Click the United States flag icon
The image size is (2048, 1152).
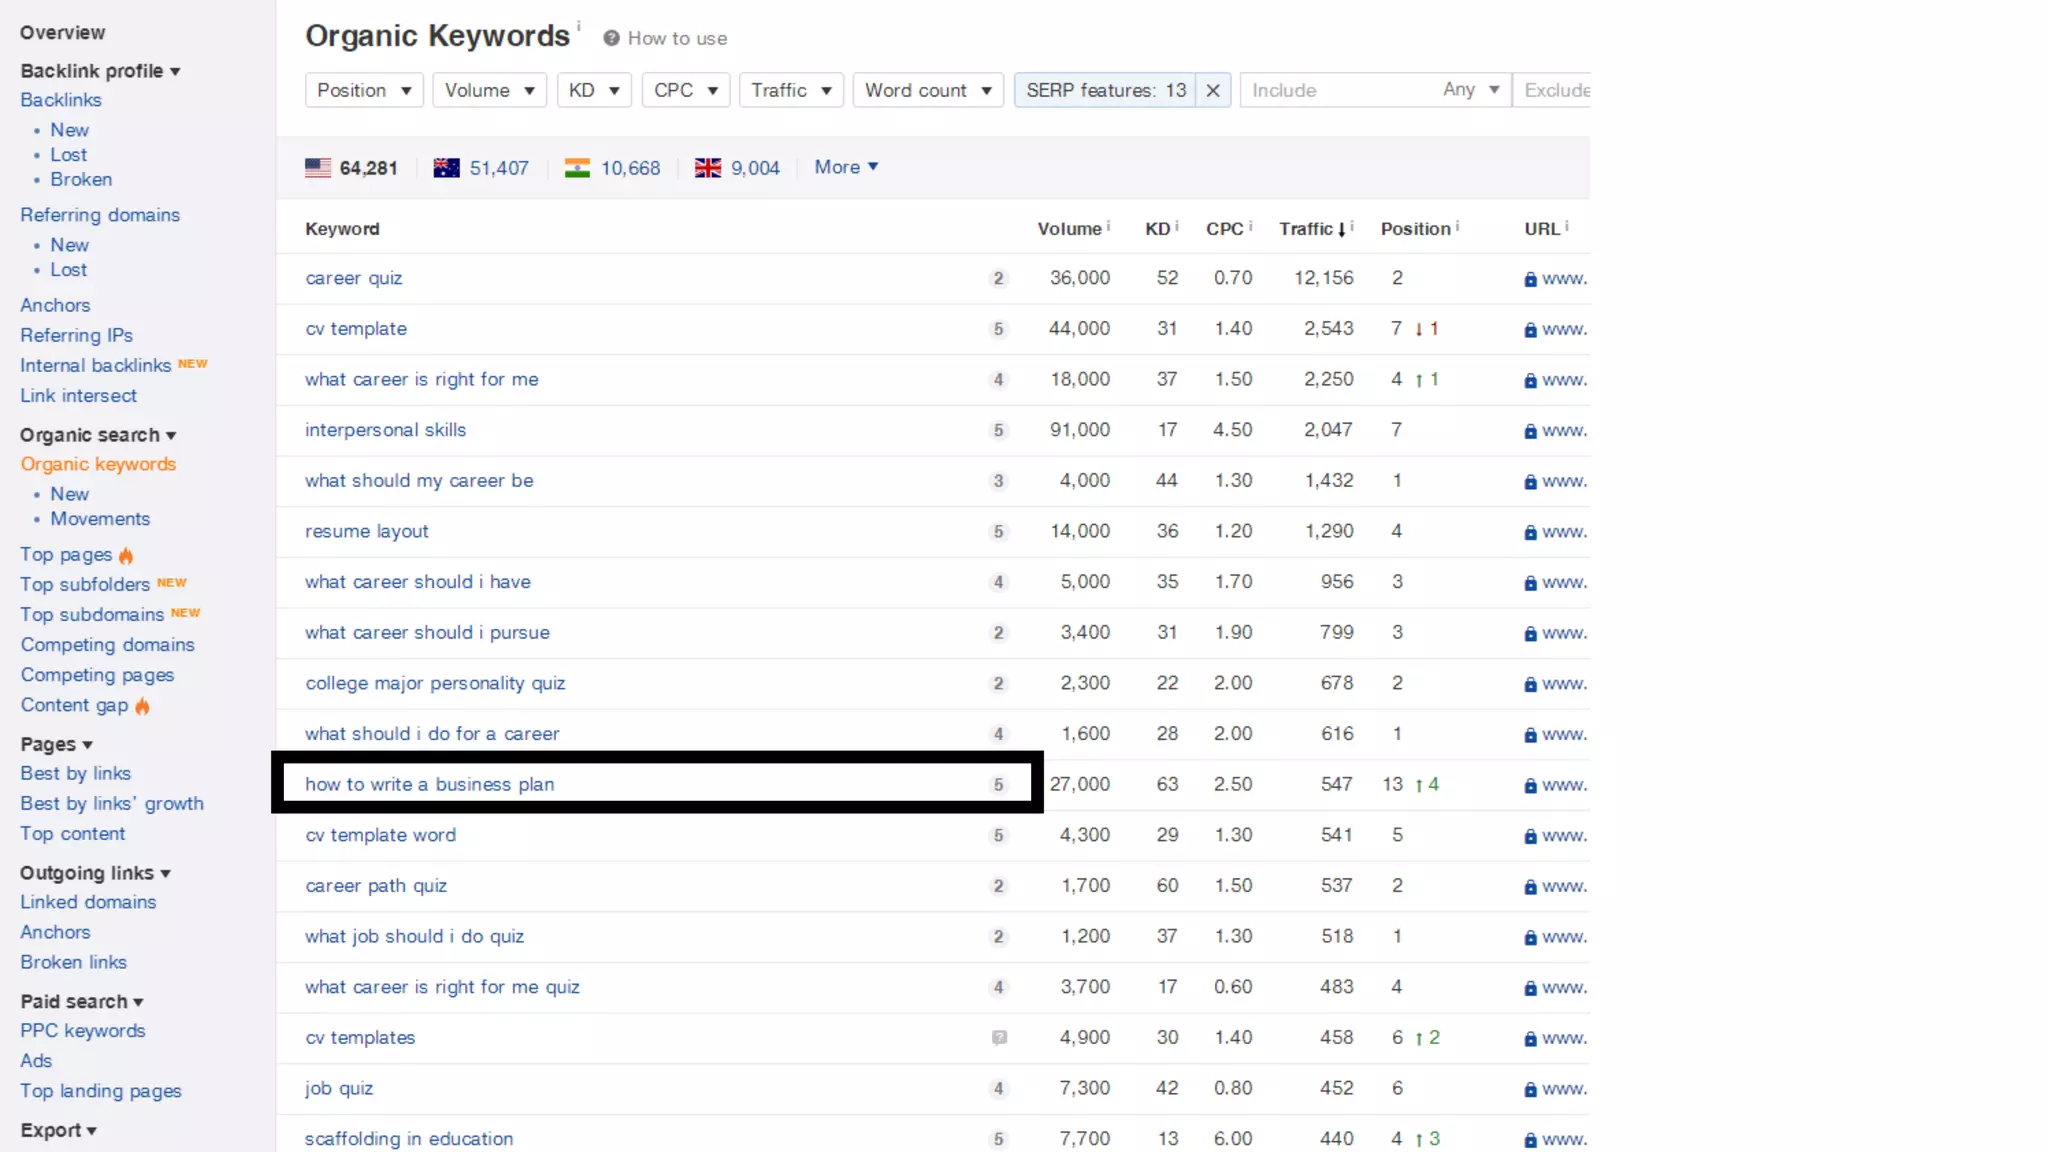pyautogui.click(x=318, y=168)
